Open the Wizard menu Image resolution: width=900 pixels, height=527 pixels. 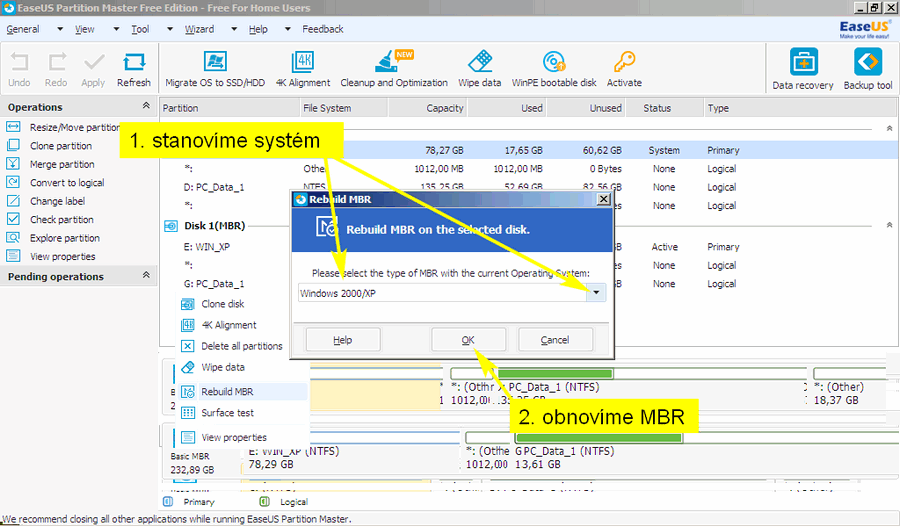pos(199,29)
